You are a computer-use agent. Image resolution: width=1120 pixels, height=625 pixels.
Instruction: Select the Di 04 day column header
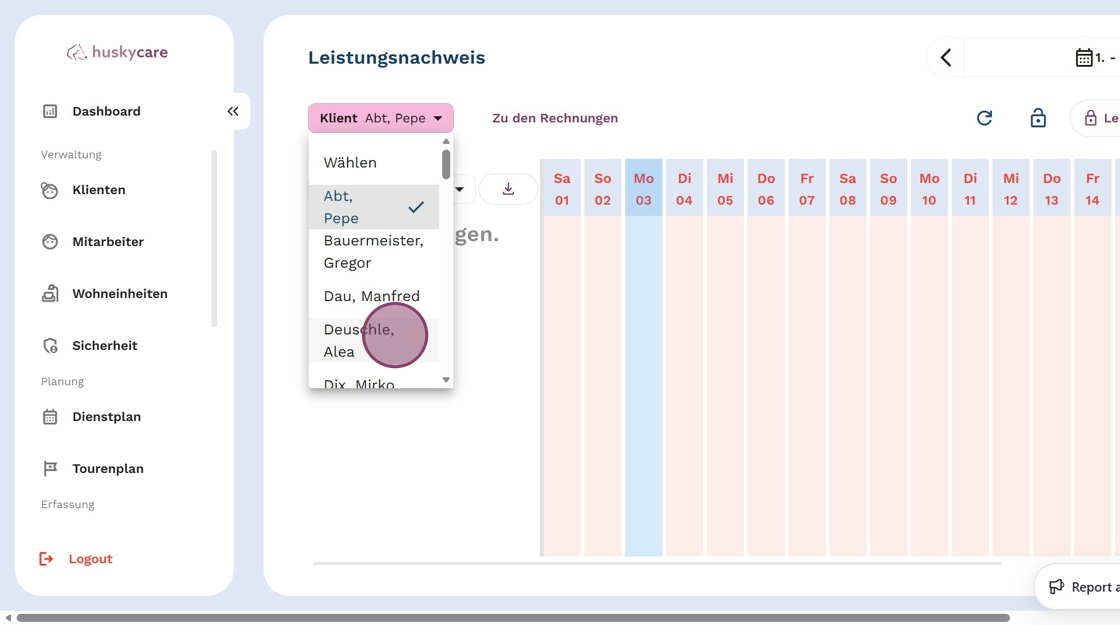(684, 189)
